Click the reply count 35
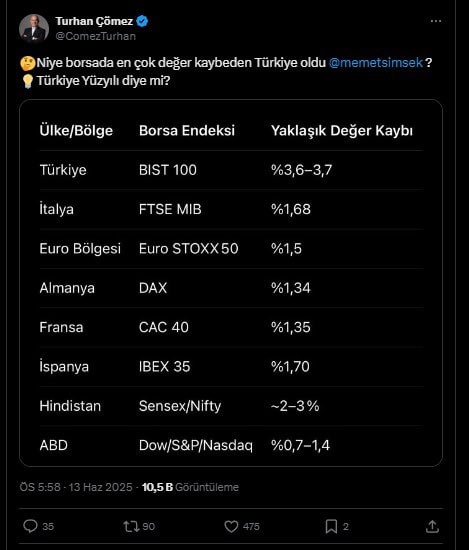 48,526
